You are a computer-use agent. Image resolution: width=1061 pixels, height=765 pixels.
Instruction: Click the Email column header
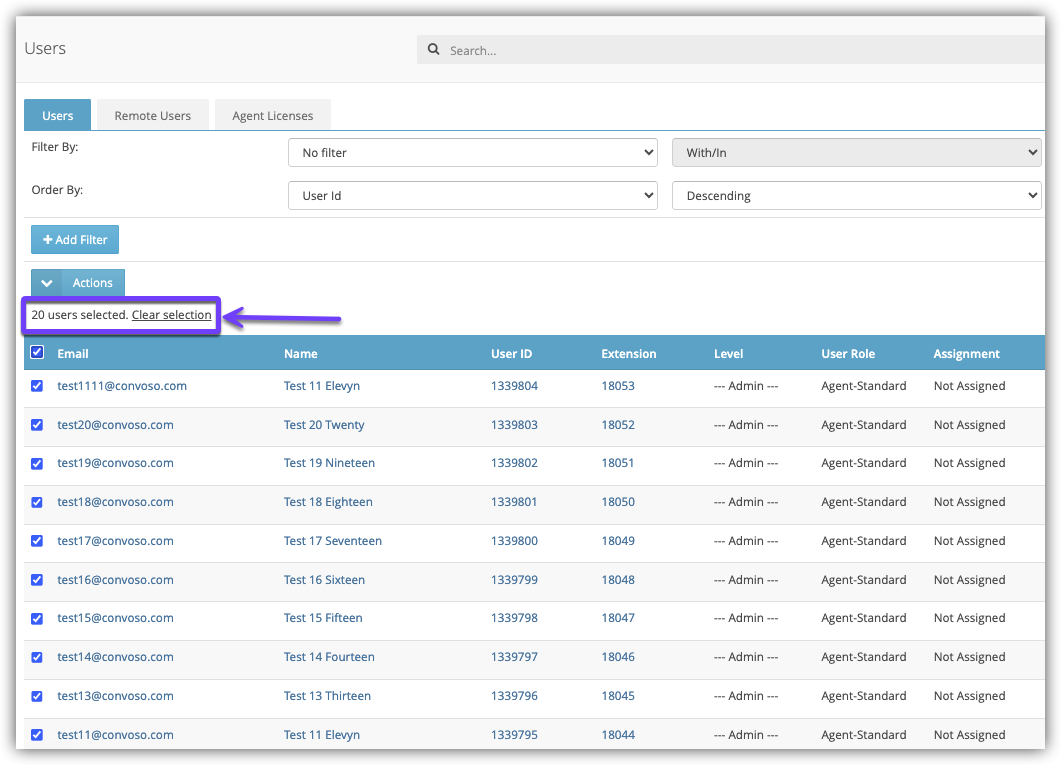pyautogui.click(x=73, y=354)
